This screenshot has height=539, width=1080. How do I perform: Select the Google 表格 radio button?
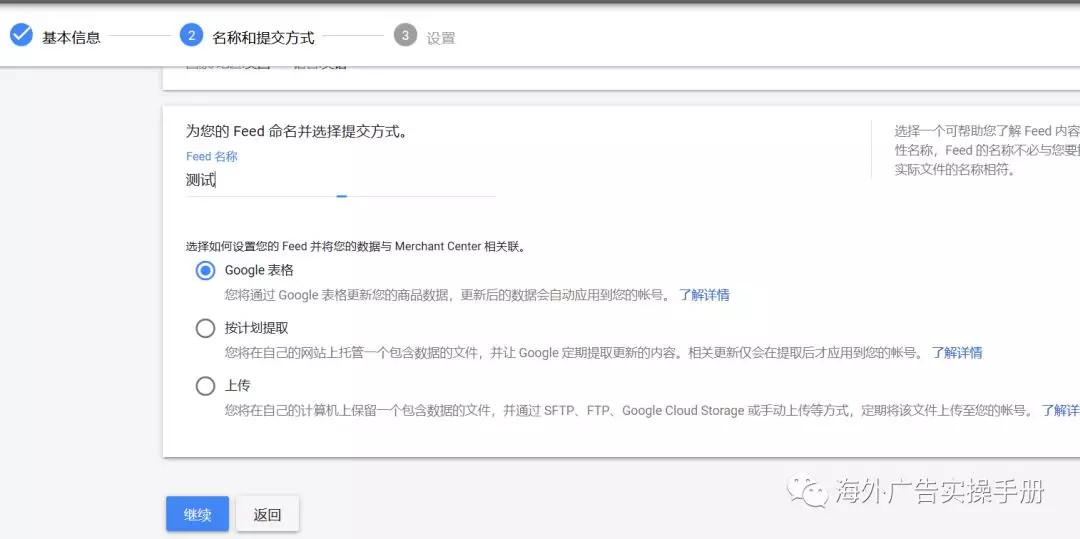205,270
